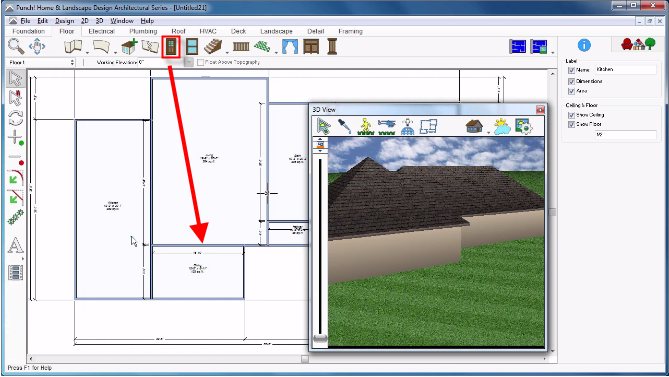669x377 pixels.
Task: Select the Stairs tool
Action: click(x=212, y=46)
